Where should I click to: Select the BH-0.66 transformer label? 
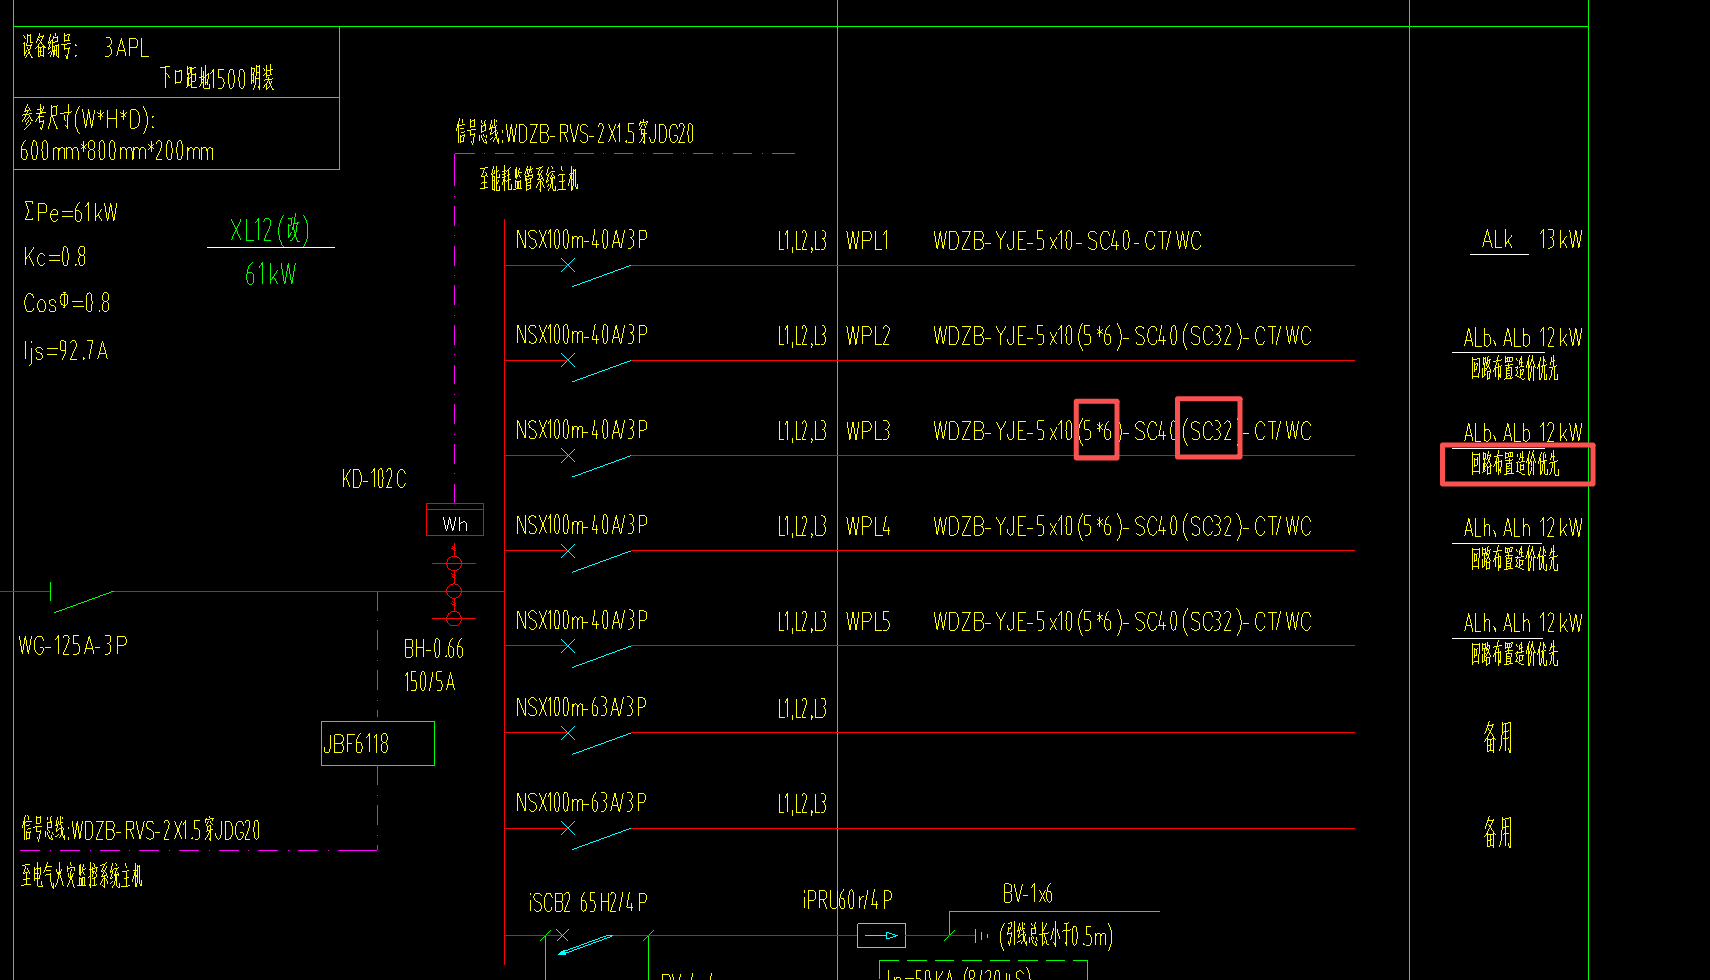(434, 649)
